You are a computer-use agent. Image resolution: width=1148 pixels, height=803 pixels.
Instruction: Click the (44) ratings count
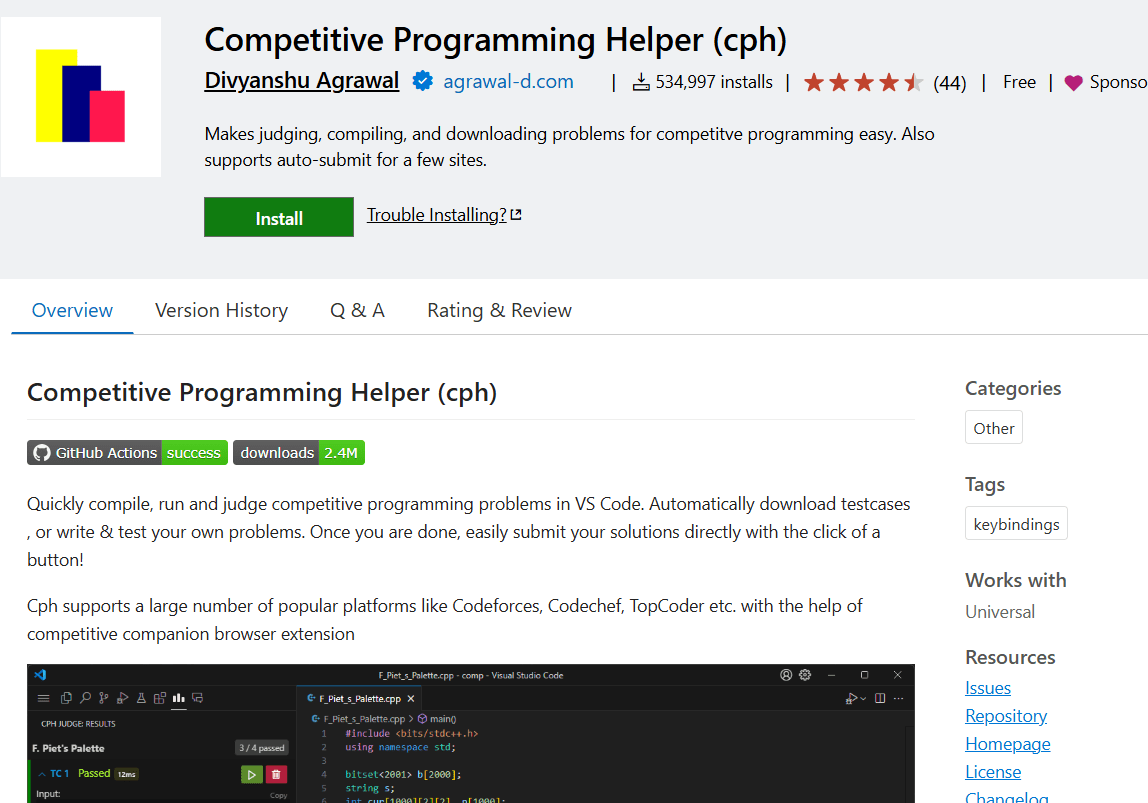click(x=950, y=83)
